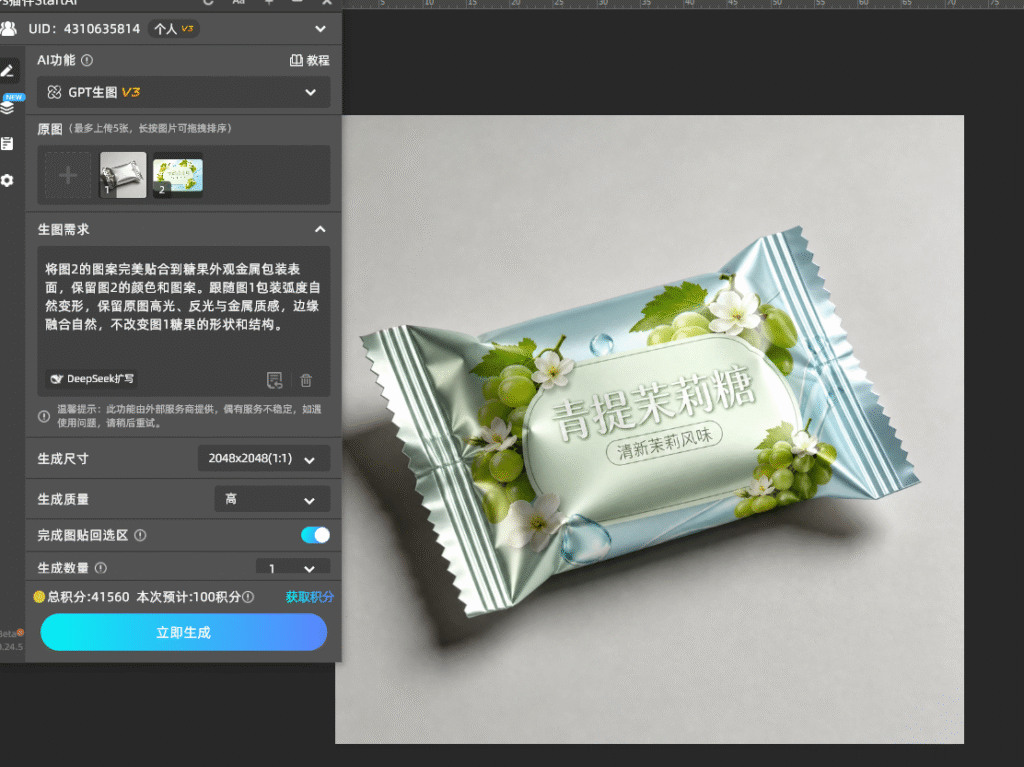
Task: Delete prompt text with the trash icon
Action: [306, 380]
